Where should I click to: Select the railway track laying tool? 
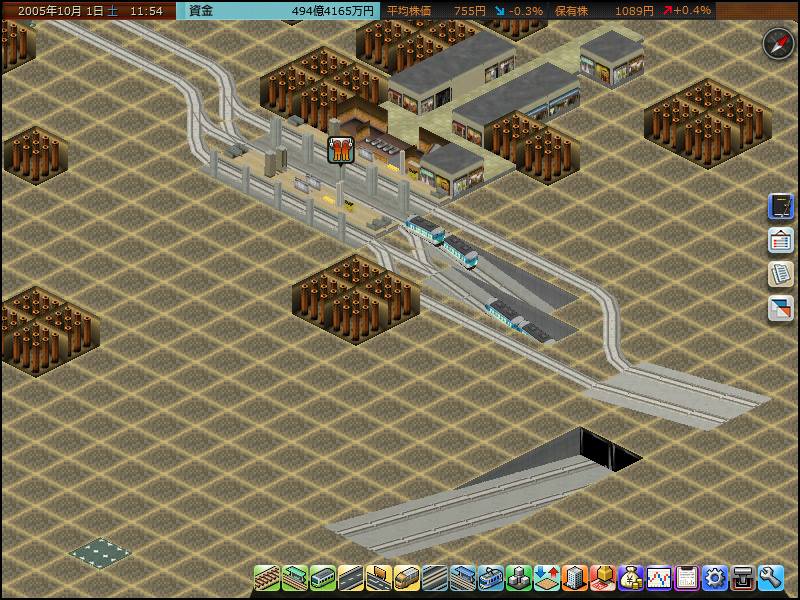click(267, 578)
